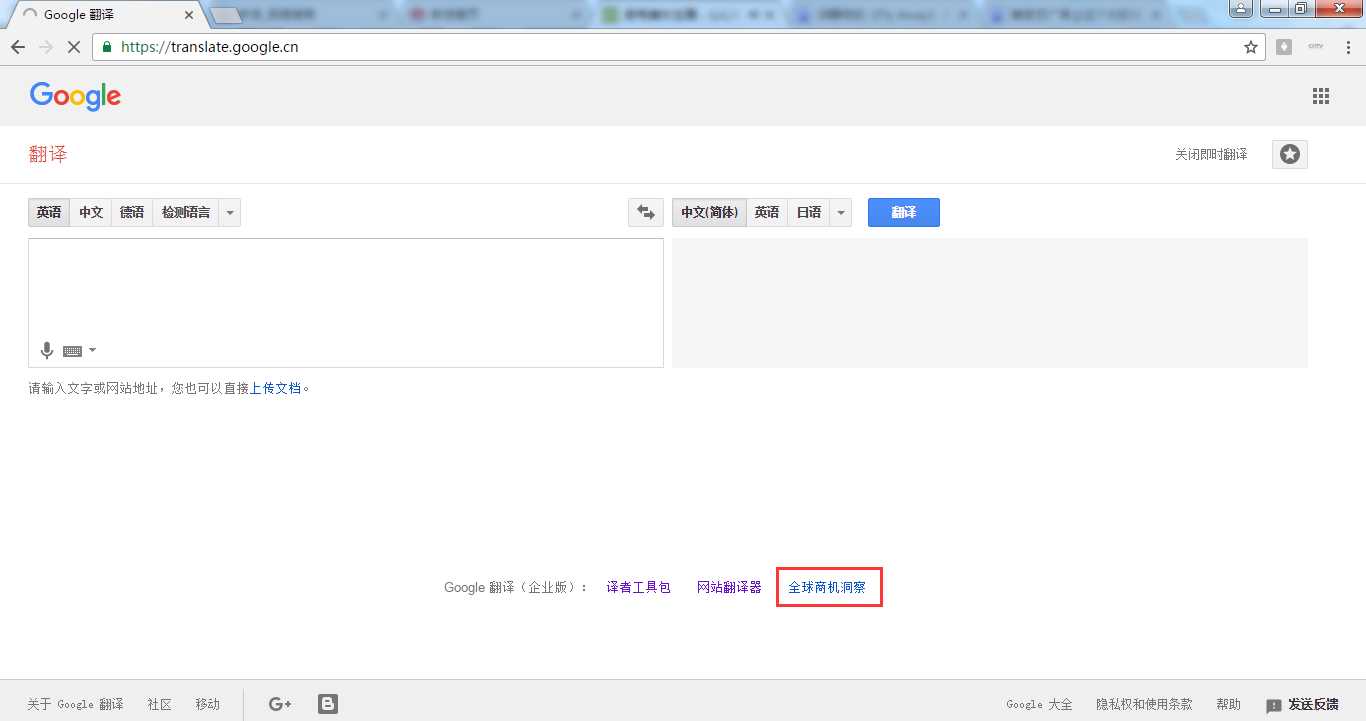Toggle the on-screen keyboard input tool
This screenshot has height=721, width=1366.
(x=72, y=351)
